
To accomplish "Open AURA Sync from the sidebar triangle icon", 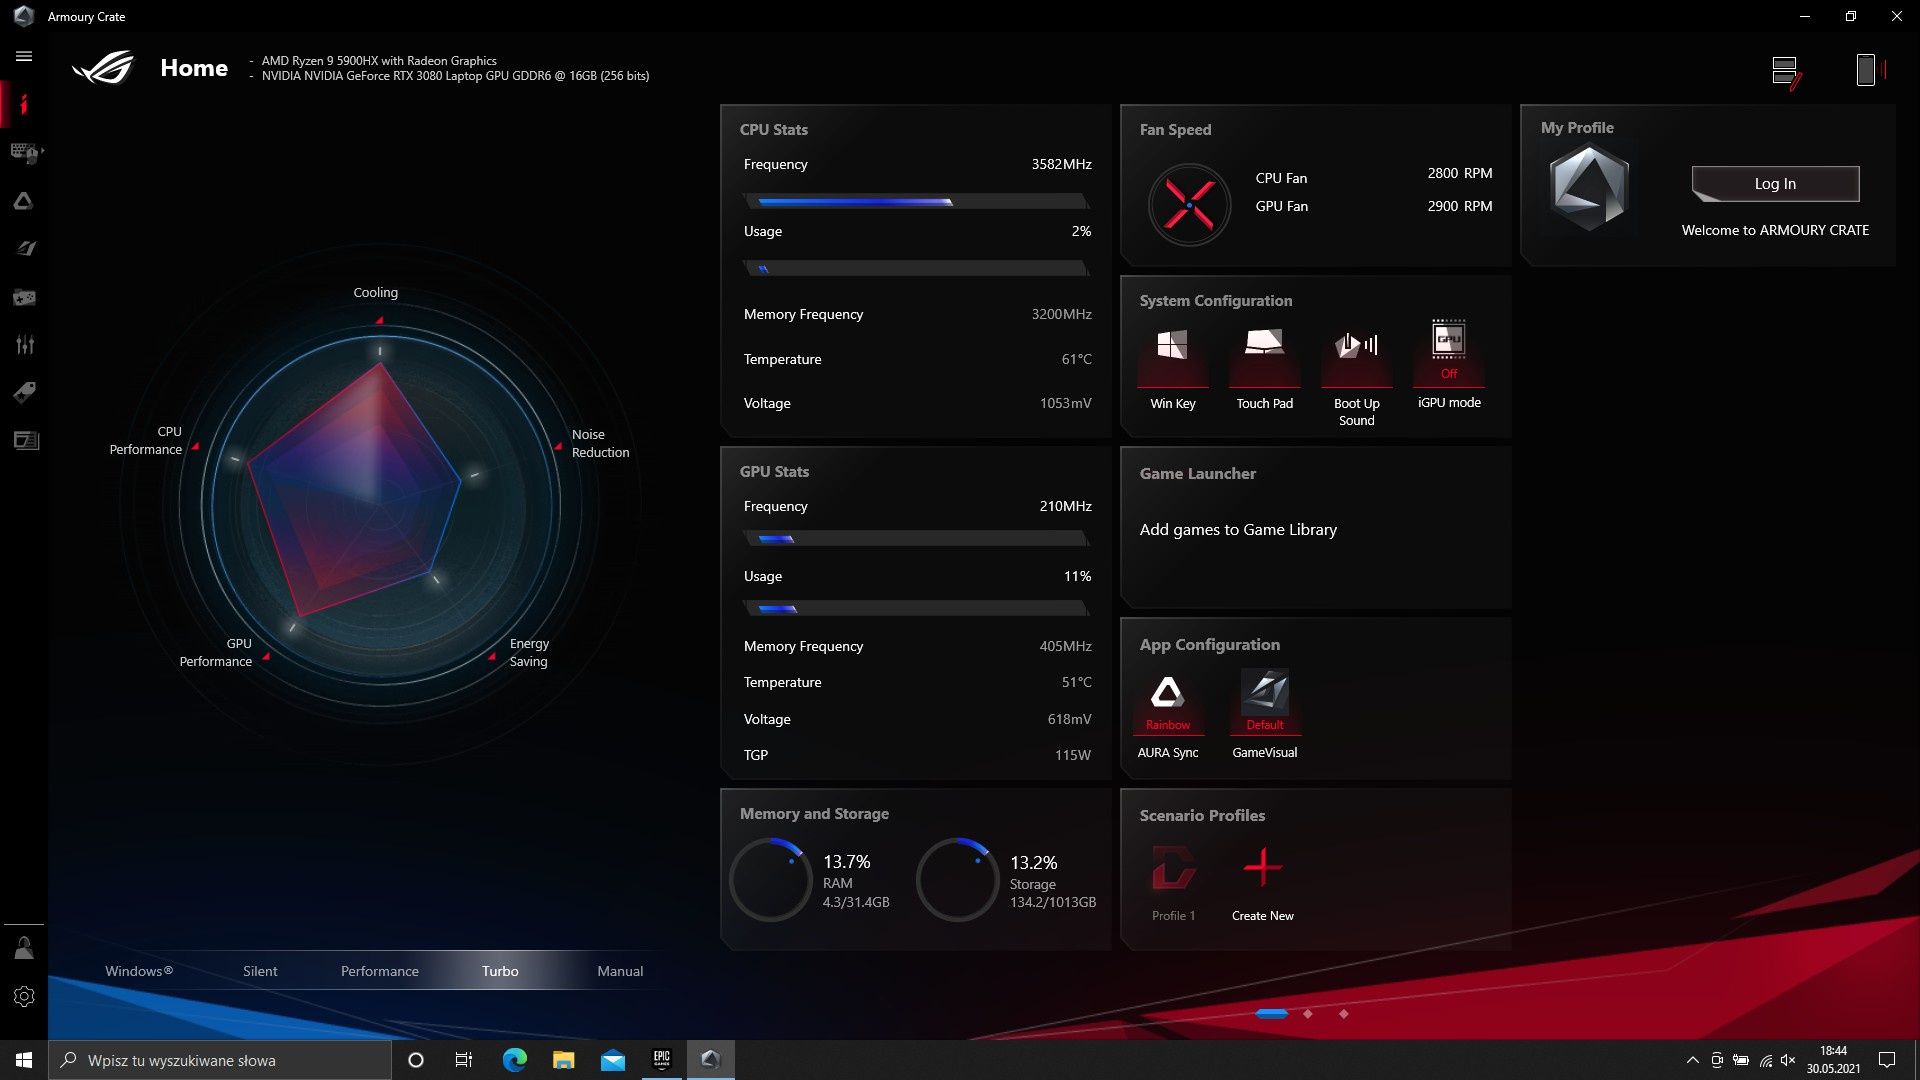I will click(x=24, y=201).
